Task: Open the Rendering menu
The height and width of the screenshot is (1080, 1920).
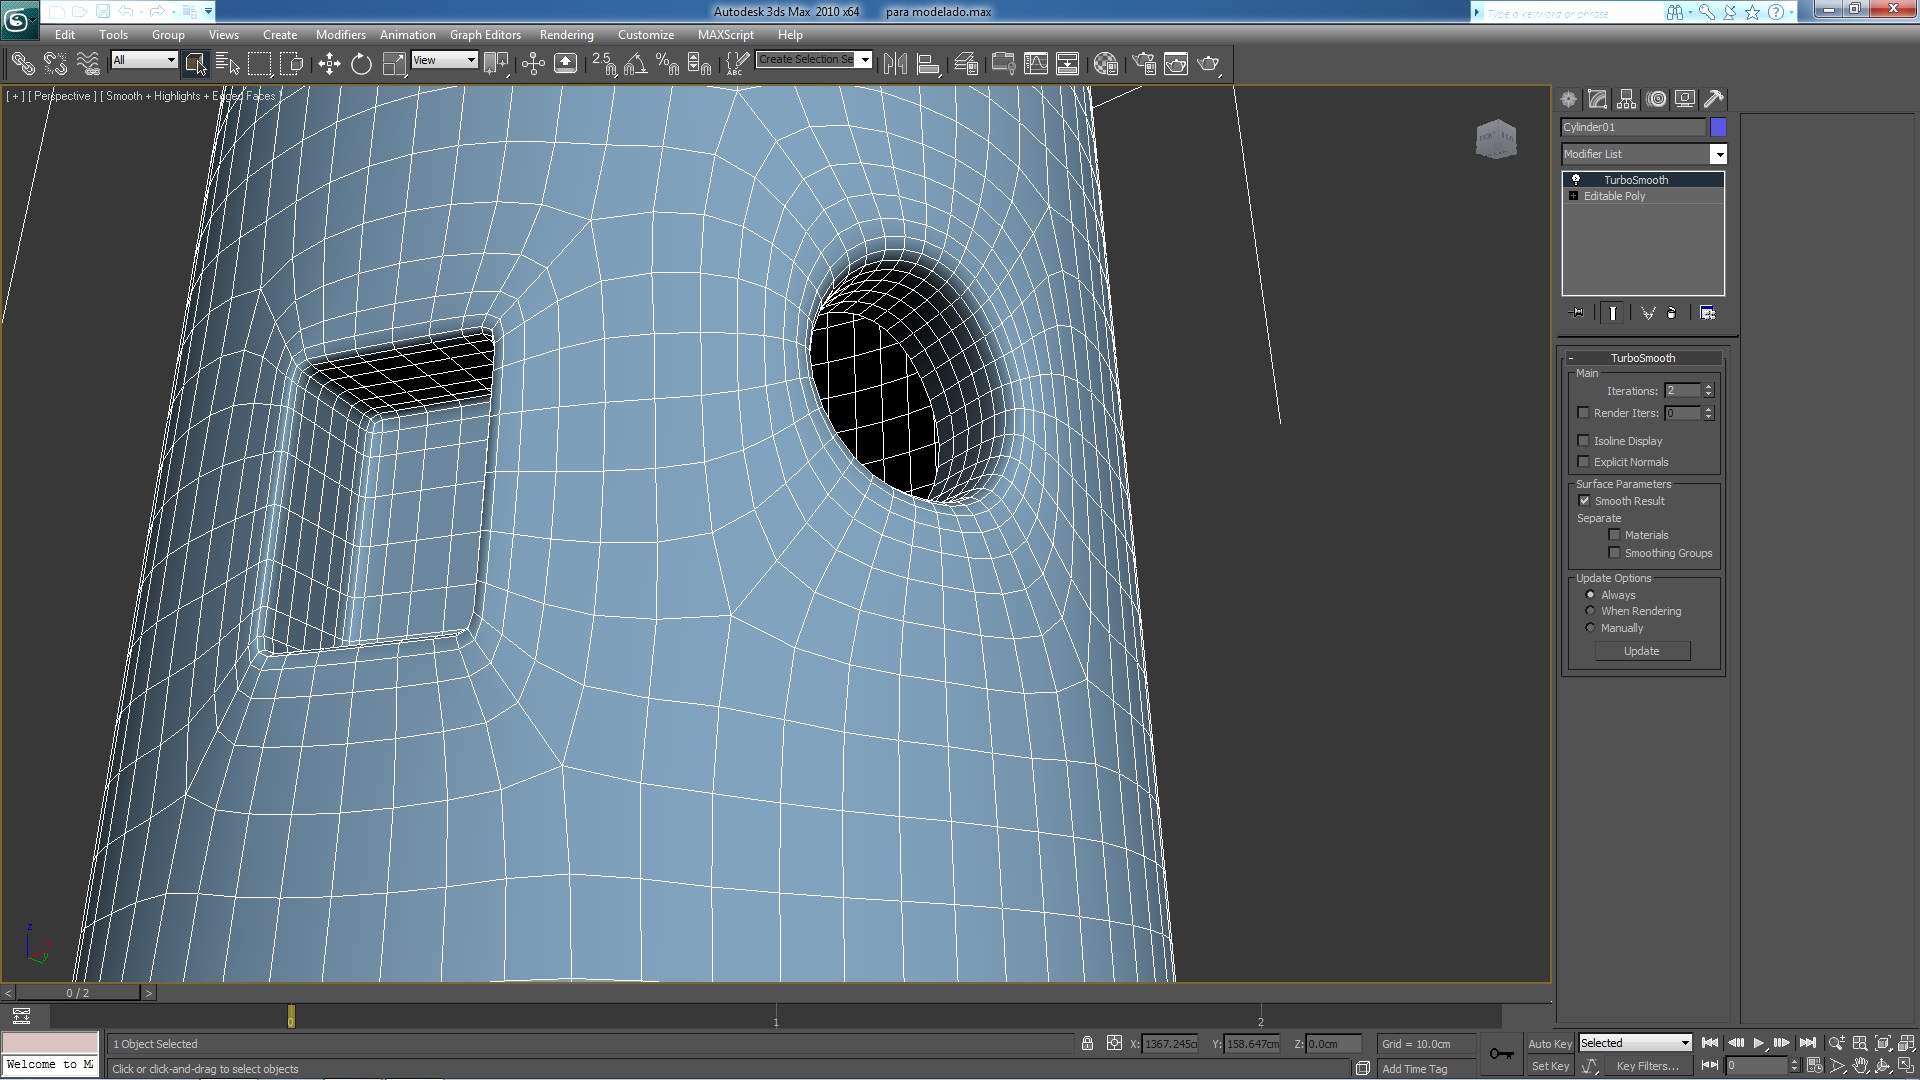Action: (x=566, y=34)
